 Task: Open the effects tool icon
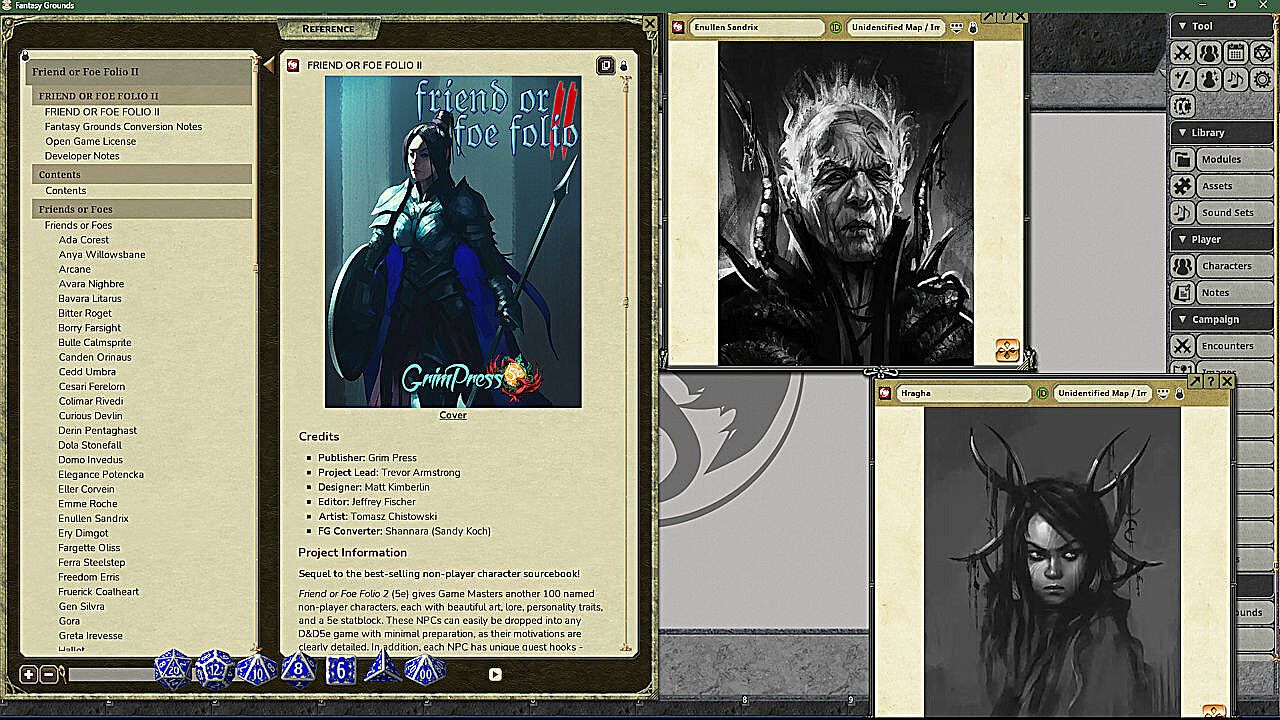1209,79
